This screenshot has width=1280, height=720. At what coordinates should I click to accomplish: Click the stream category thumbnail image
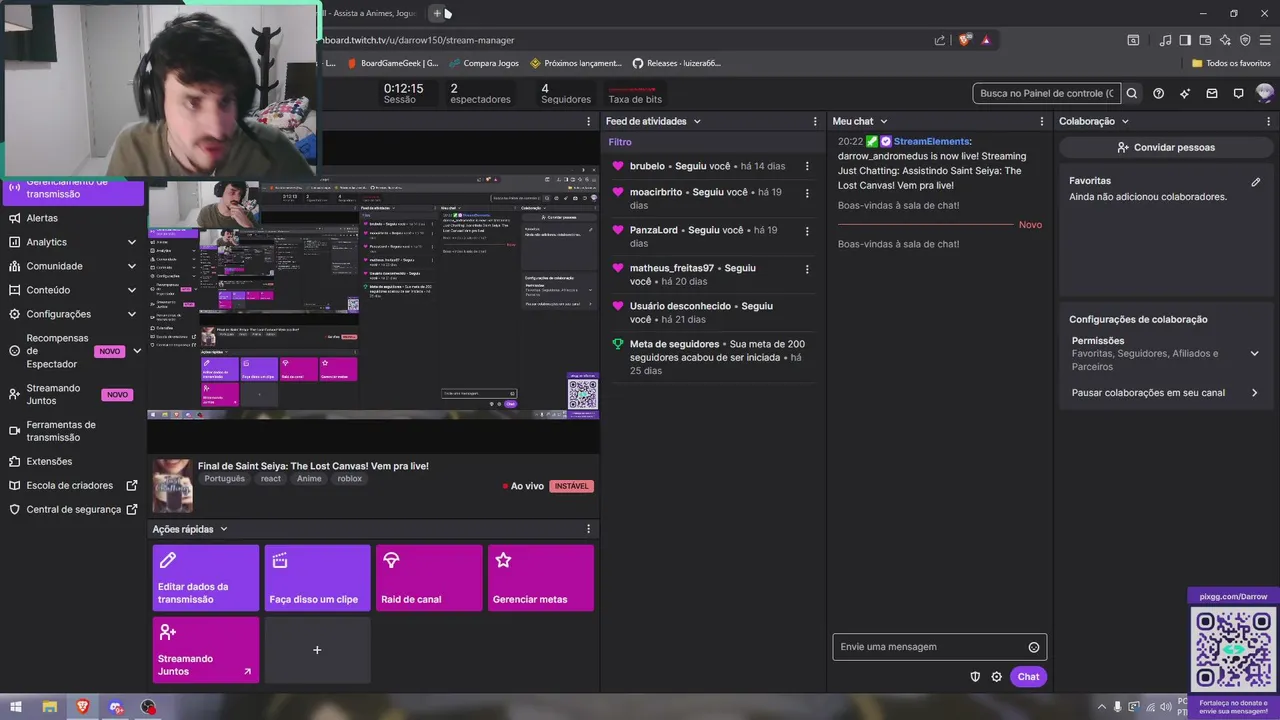point(172,486)
